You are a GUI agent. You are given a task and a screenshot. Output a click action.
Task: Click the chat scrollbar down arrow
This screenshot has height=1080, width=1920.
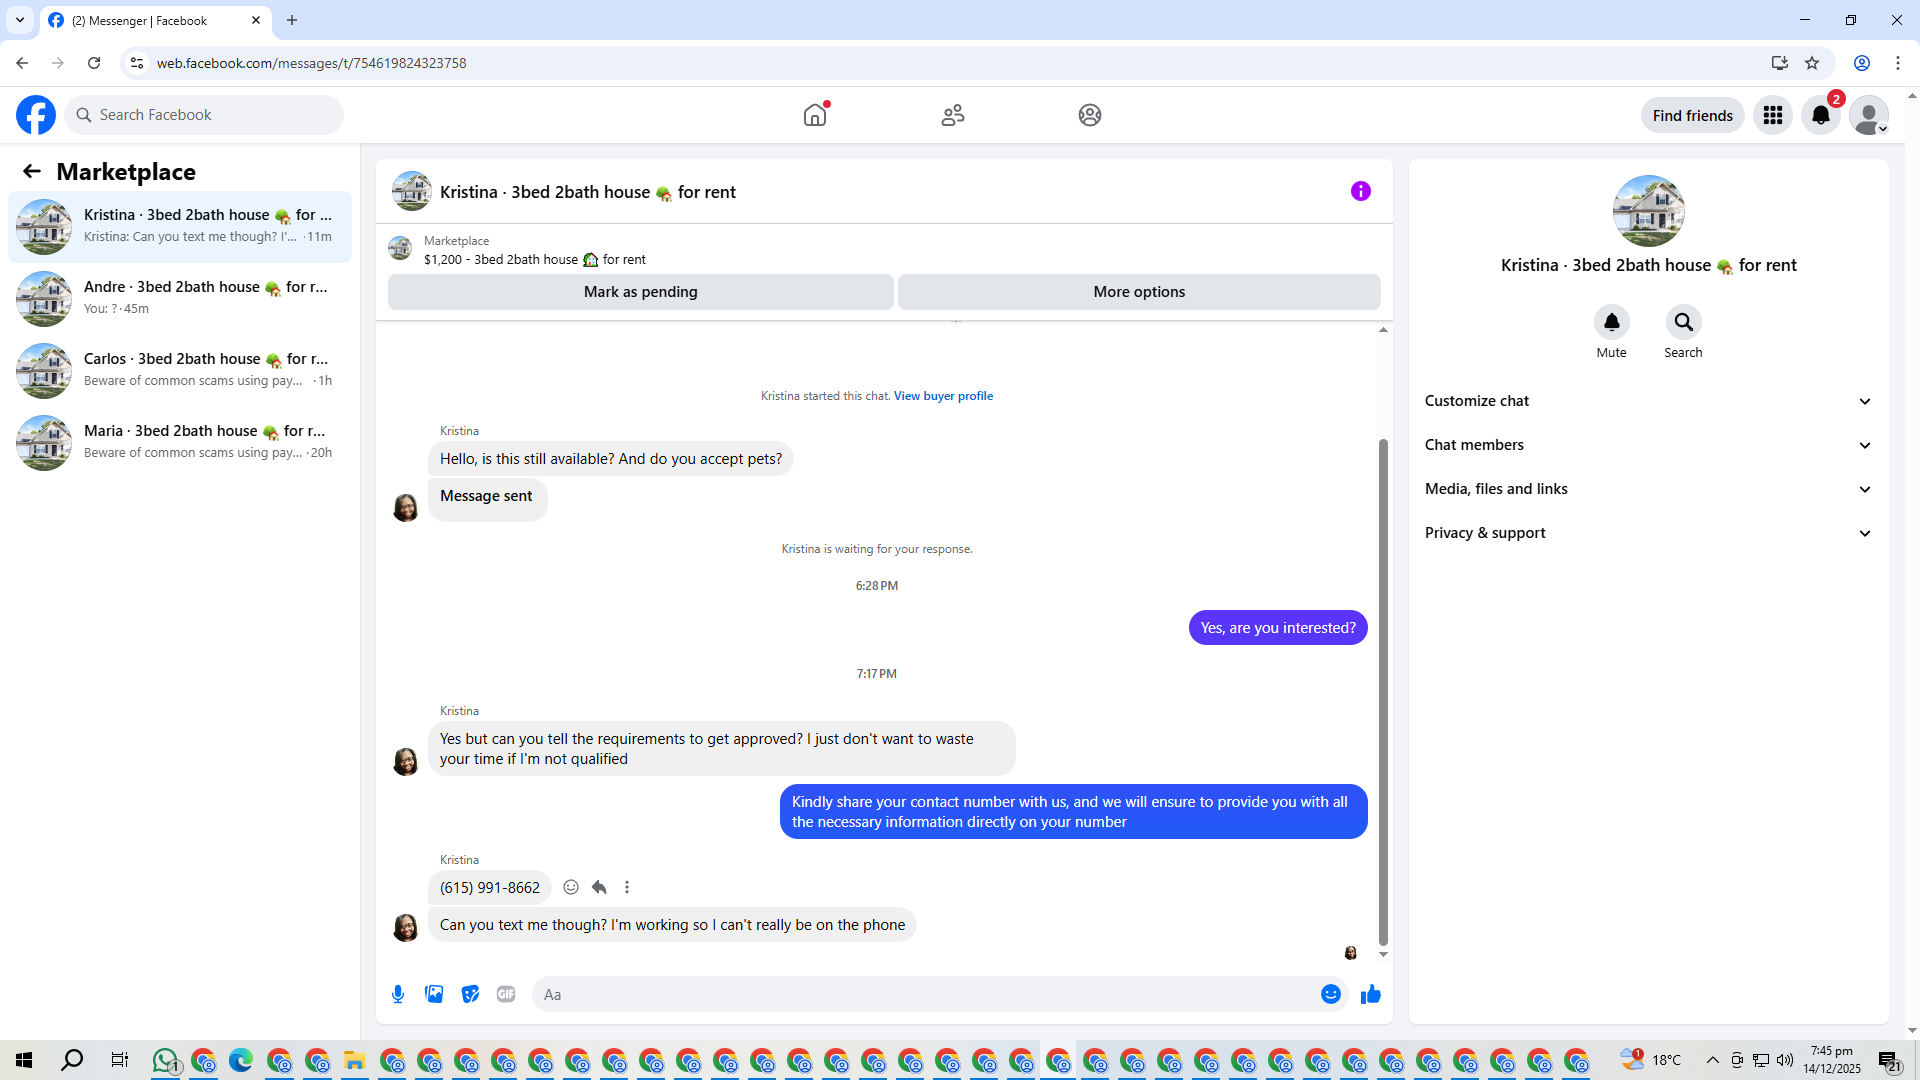point(1383,955)
